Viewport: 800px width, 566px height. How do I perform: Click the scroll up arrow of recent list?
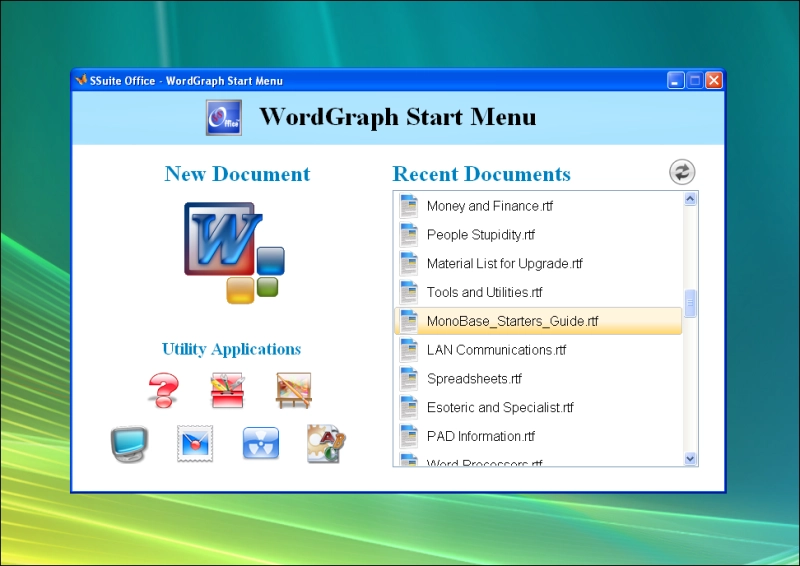pos(690,199)
